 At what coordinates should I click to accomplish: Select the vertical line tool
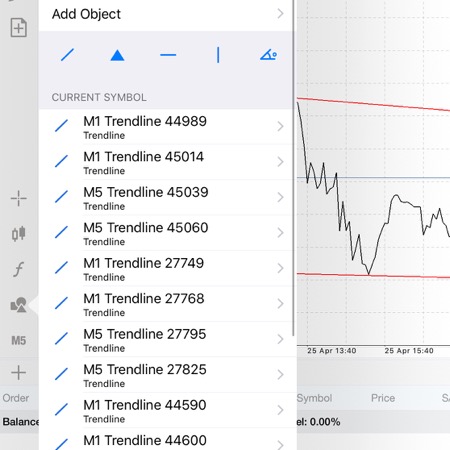point(218,55)
